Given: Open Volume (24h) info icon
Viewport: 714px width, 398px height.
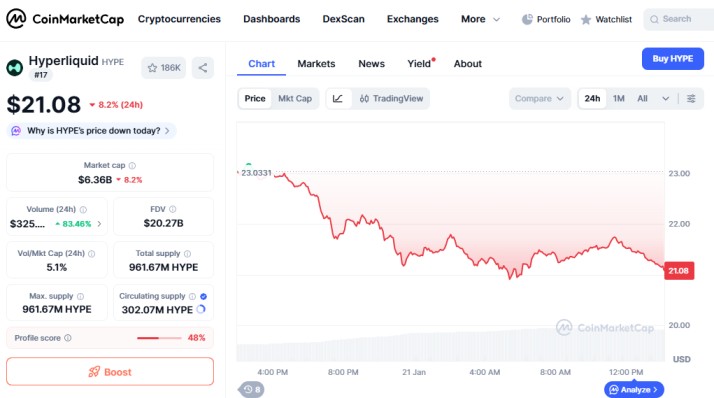Looking at the screenshot, I should point(83,209).
